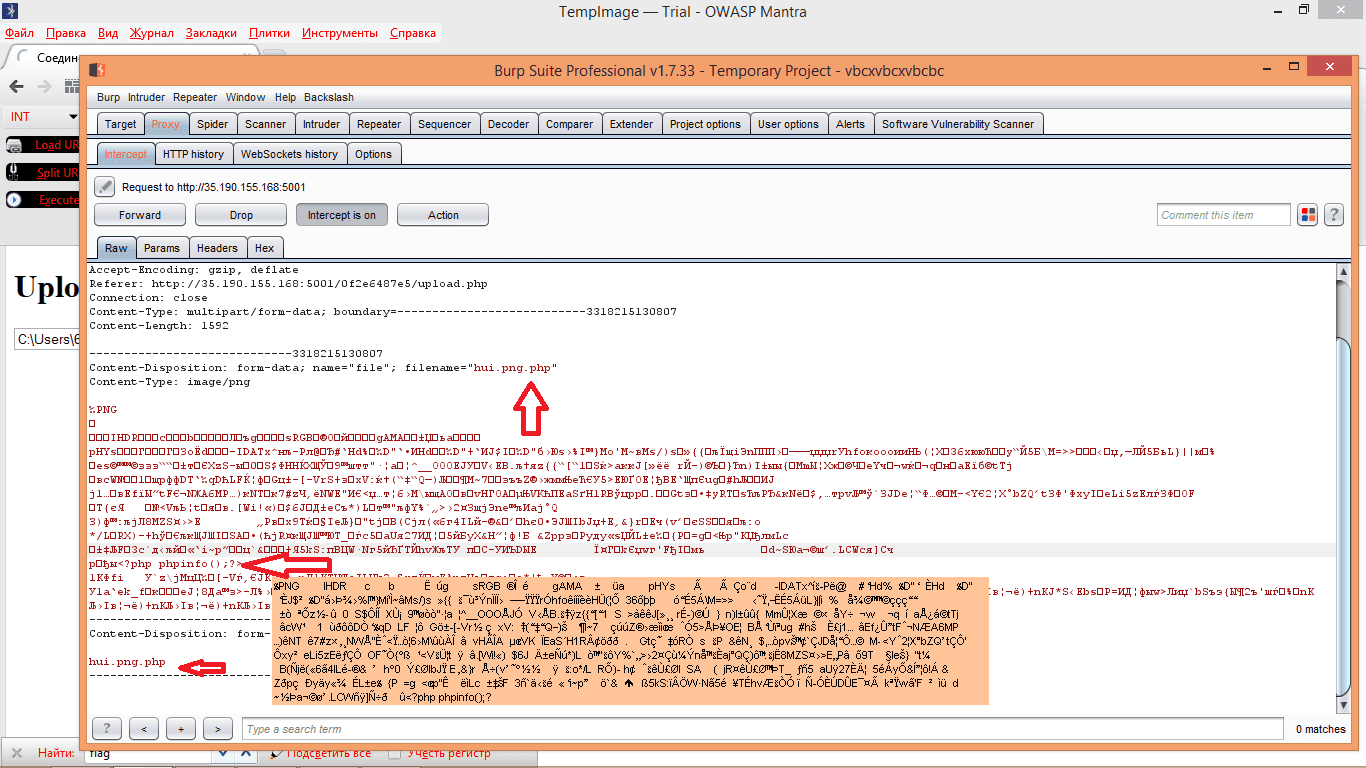
Task: Click the Load URL icon in HackBar
Action: click(14, 145)
